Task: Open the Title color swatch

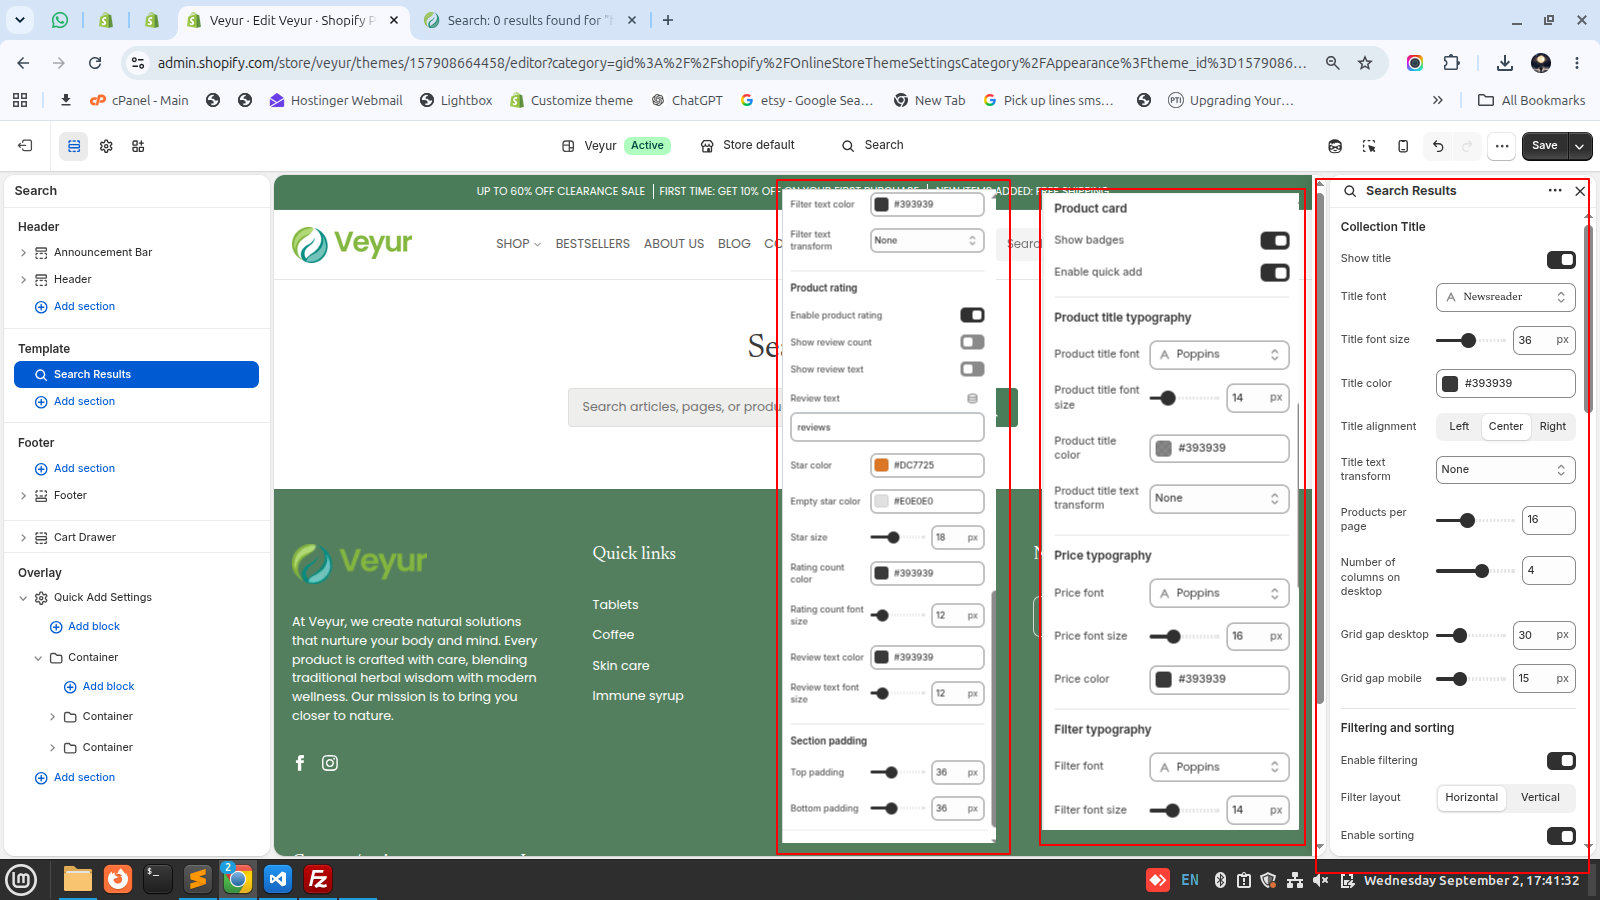Action: click(1450, 384)
